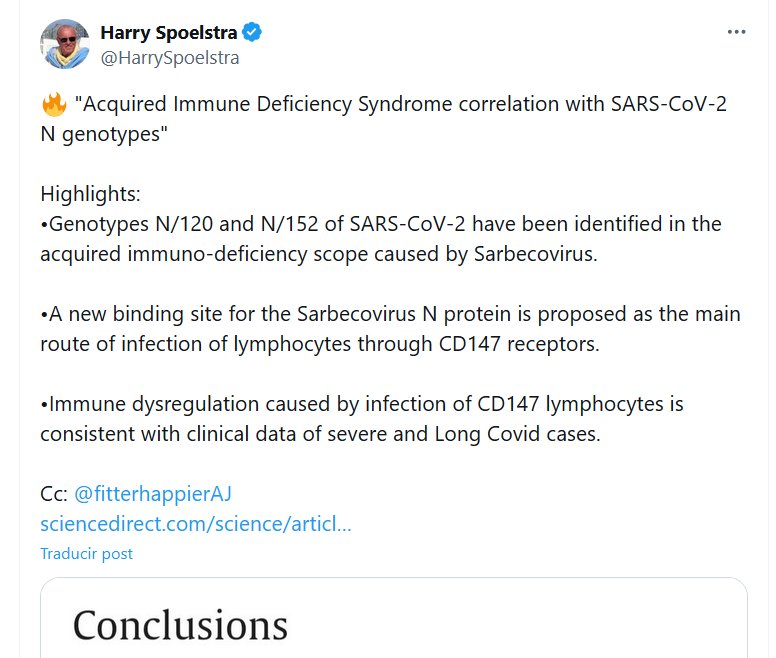Click the Traducir post button
This screenshot has height=658, width=776.
point(86,553)
